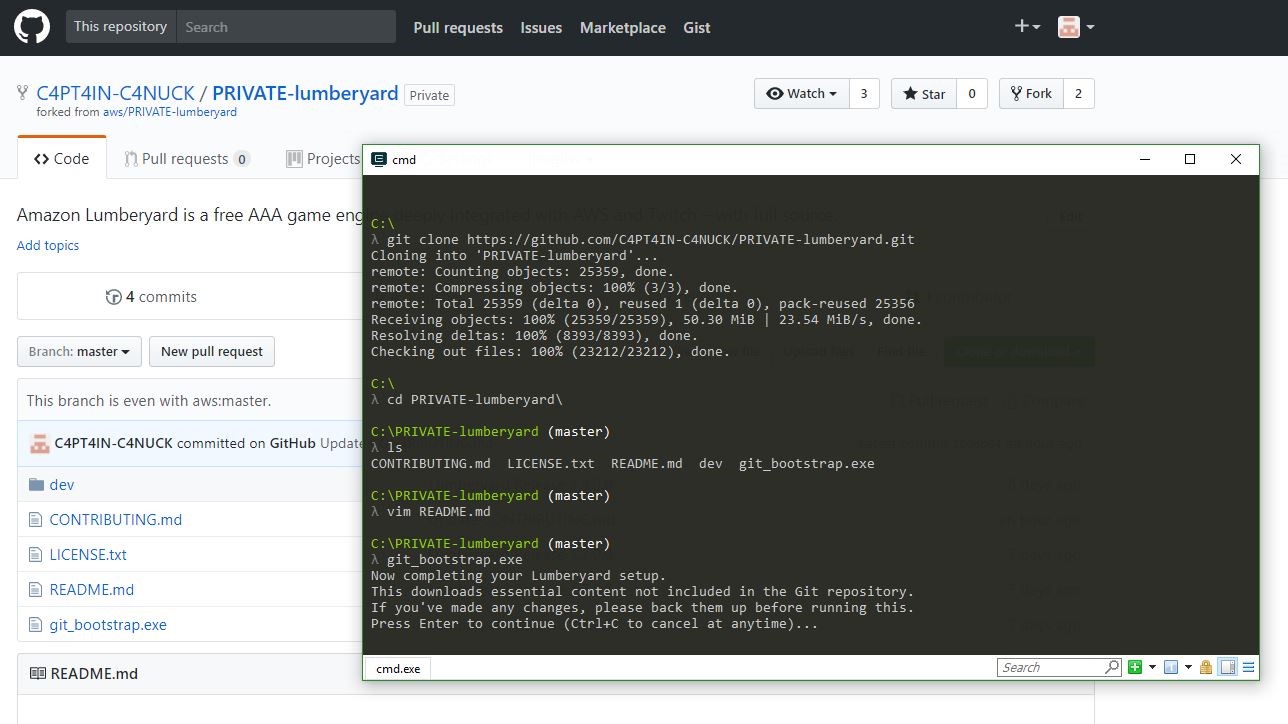Click the watchers count 3

coord(864,93)
